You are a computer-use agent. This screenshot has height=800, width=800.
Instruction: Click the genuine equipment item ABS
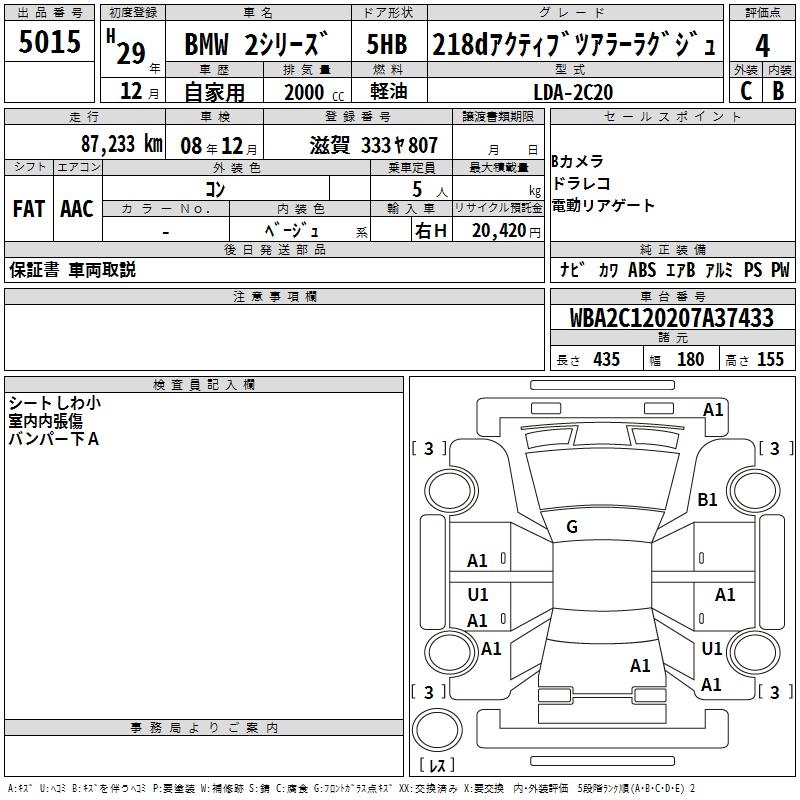[642, 270]
